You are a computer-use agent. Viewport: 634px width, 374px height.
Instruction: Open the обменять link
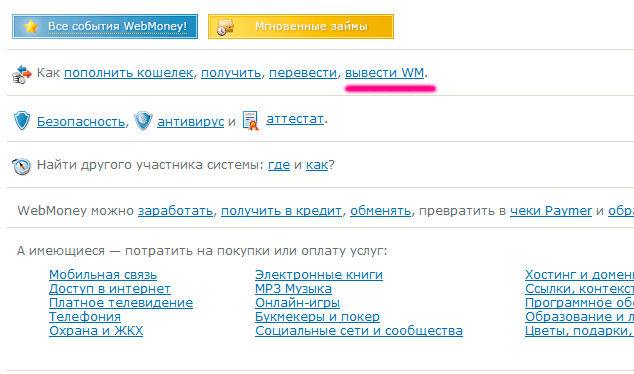380,211
